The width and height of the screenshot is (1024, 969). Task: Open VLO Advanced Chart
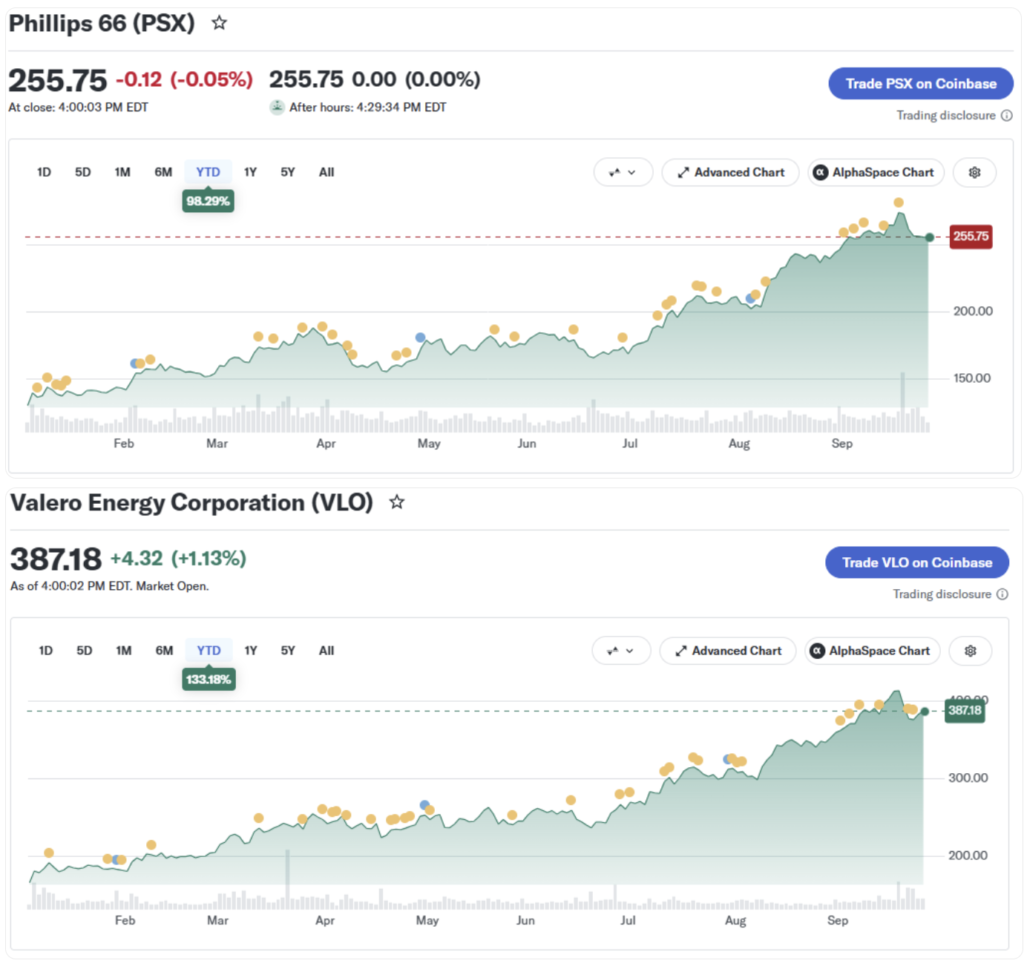(728, 651)
